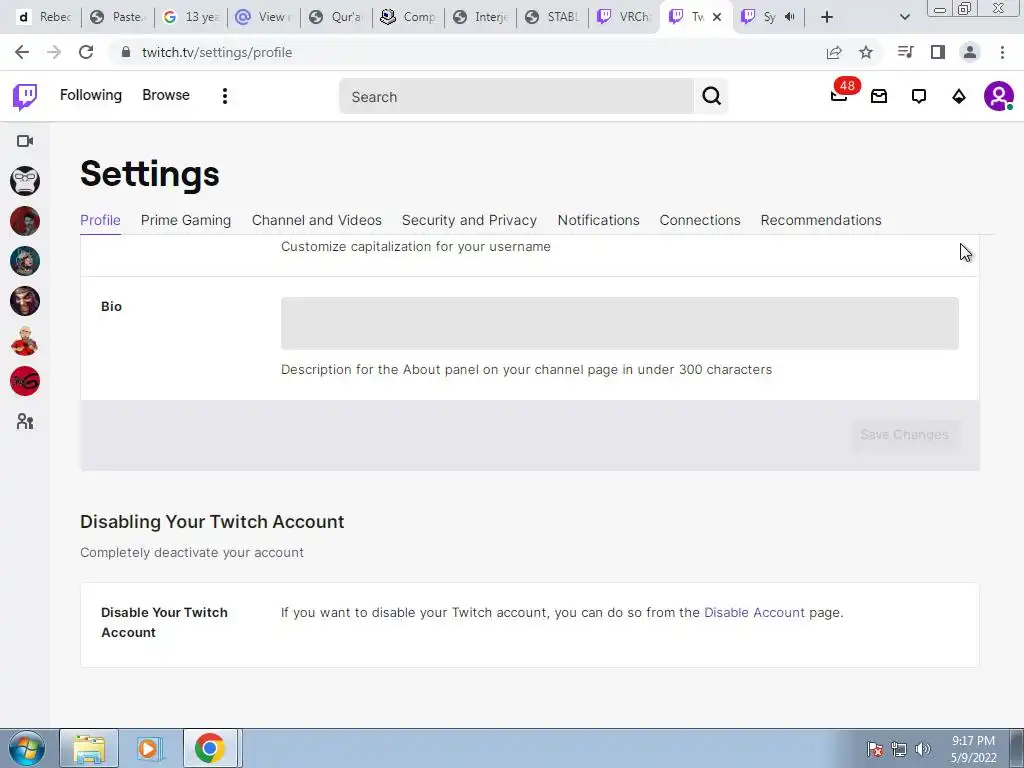Click the Browse nav link
The height and width of the screenshot is (768, 1024).
coord(166,95)
